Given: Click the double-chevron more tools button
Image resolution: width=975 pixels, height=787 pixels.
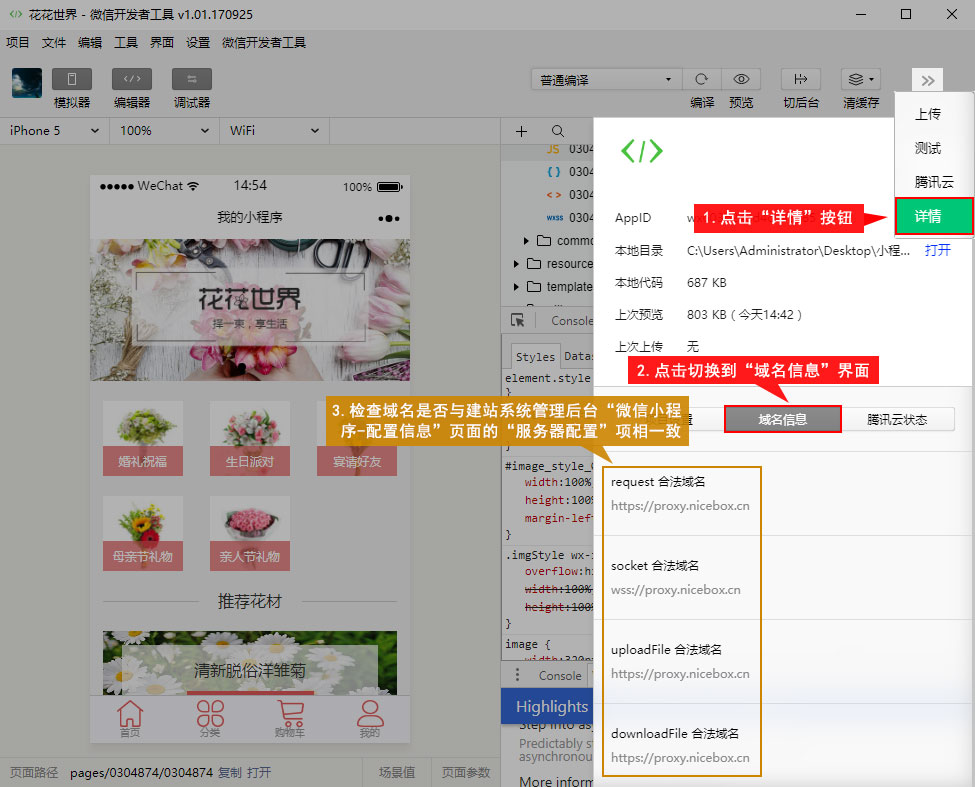Looking at the screenshot, I should (927, 81).
